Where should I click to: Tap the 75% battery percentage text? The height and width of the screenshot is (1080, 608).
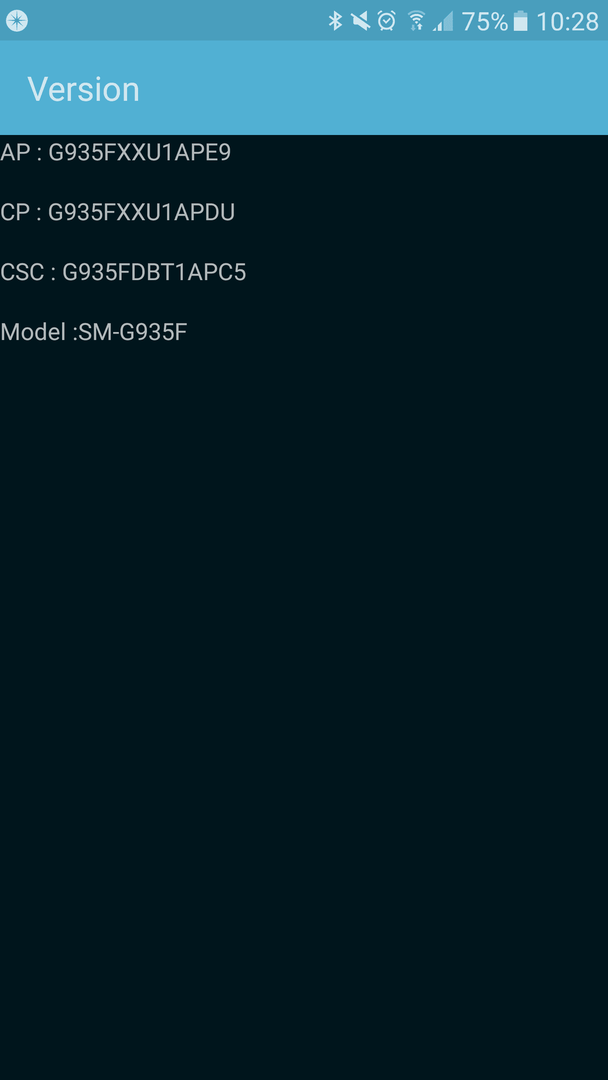point(485,21)
